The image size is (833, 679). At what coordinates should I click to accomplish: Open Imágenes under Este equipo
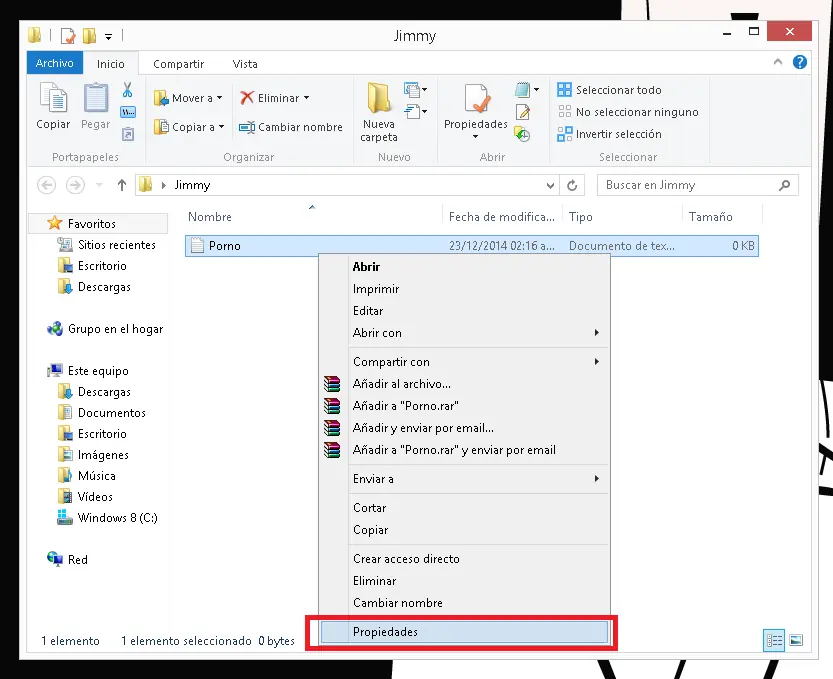[x=93, y=455]
